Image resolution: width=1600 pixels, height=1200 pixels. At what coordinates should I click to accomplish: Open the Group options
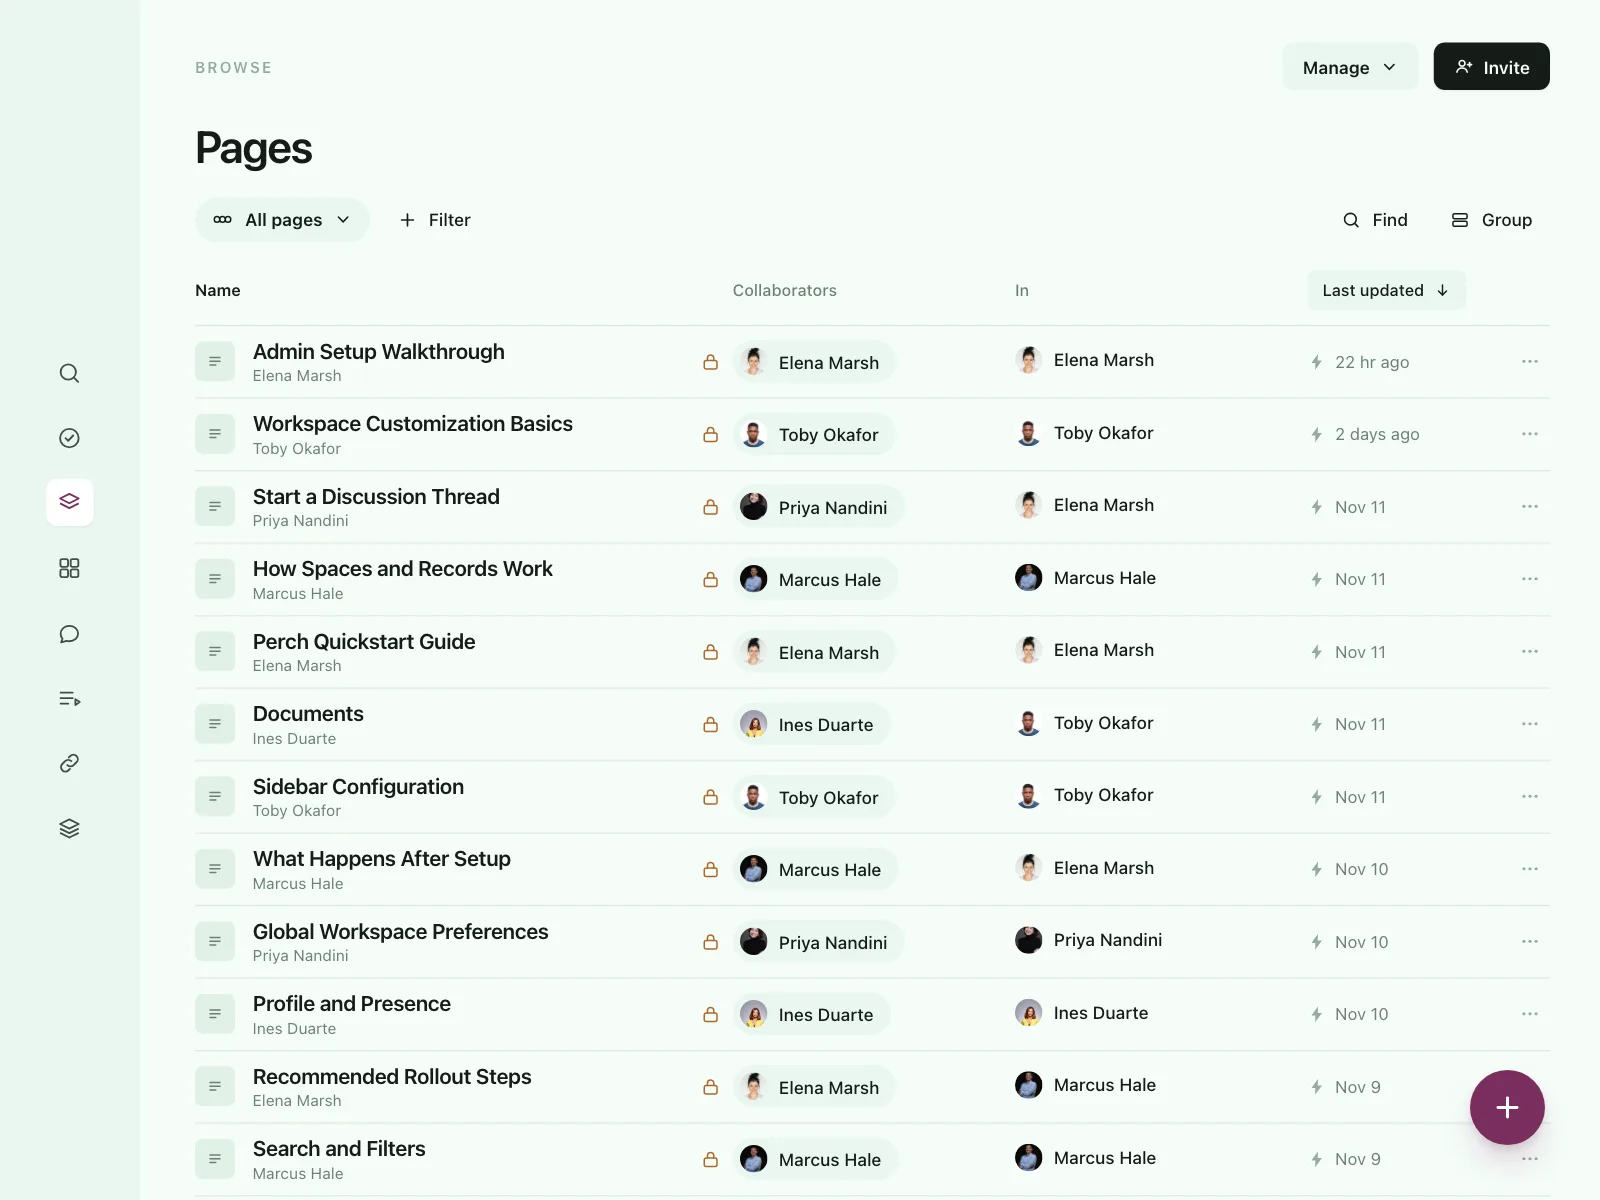(x=1491, y=220)
